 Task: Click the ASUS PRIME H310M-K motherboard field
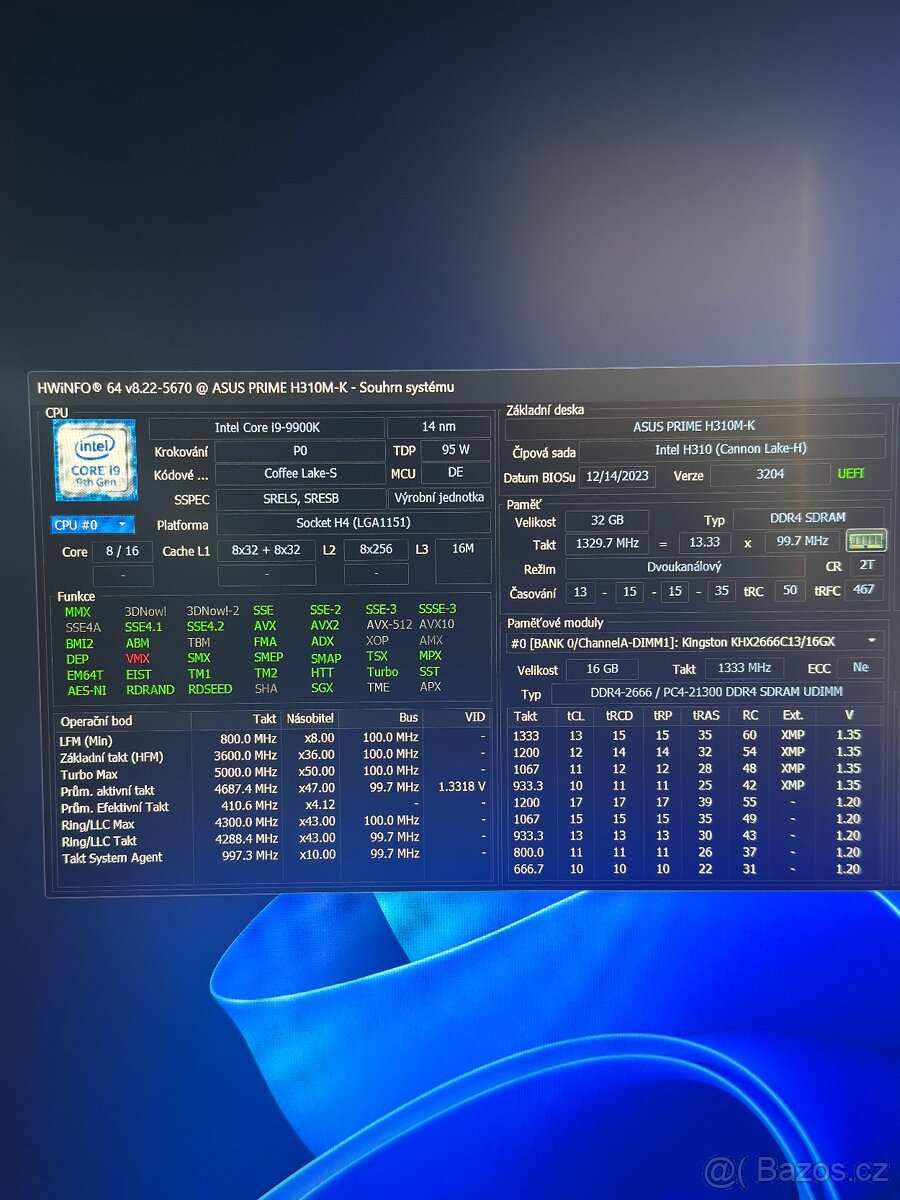click(695, 426)
